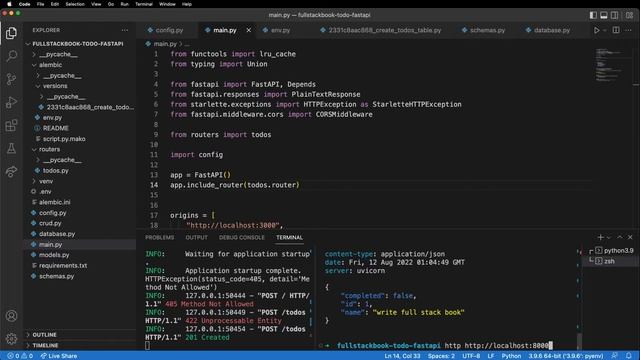
Task: Split the editor to the right
Action: pos(616,30)
